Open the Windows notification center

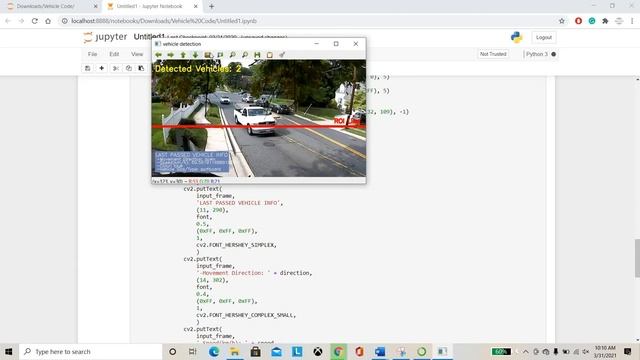pyautogui.click(x=628, y=351)
